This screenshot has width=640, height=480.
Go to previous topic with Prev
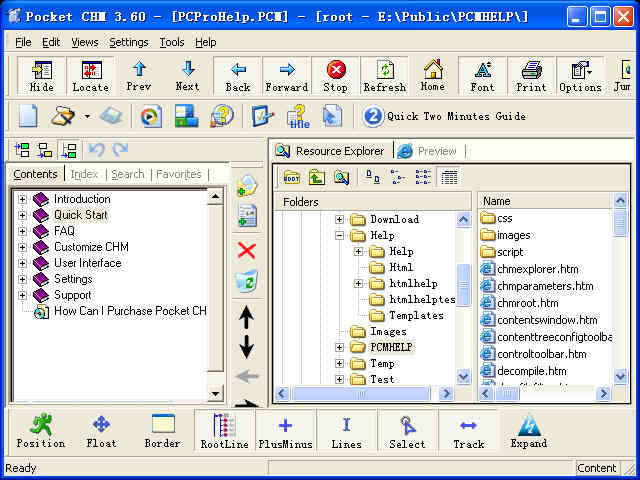coord(139,76)
